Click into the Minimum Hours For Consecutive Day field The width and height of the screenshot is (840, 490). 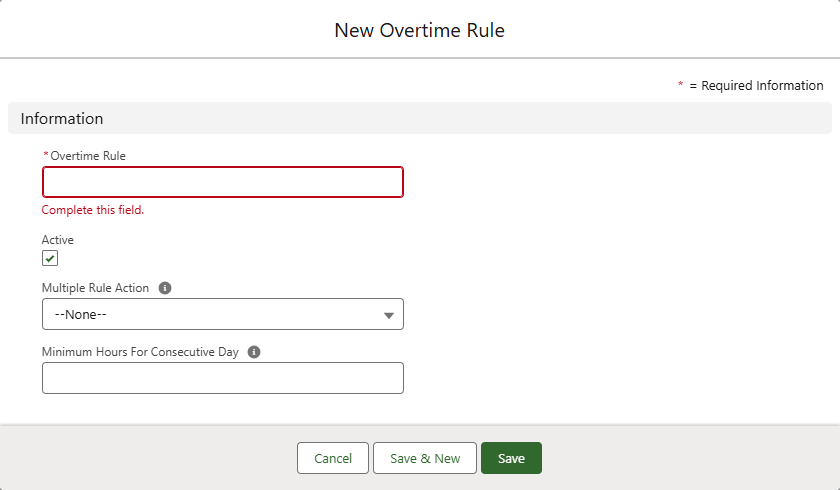222,378
